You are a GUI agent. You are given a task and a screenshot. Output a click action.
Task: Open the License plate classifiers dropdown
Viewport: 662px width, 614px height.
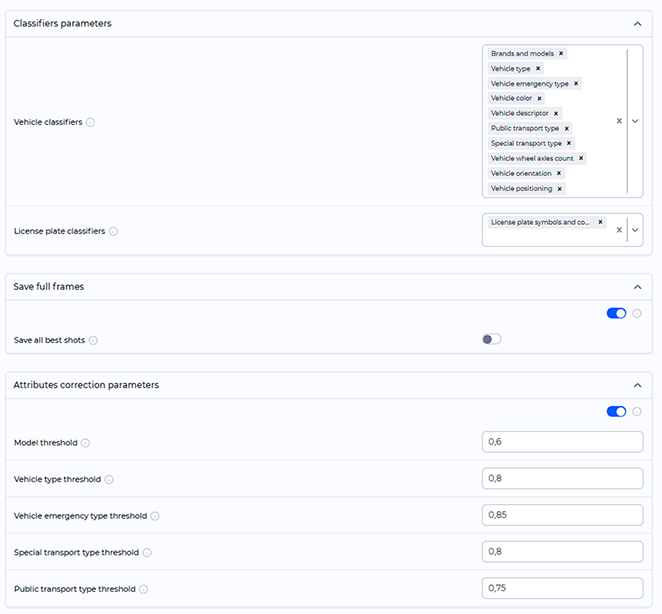(635, 230)
